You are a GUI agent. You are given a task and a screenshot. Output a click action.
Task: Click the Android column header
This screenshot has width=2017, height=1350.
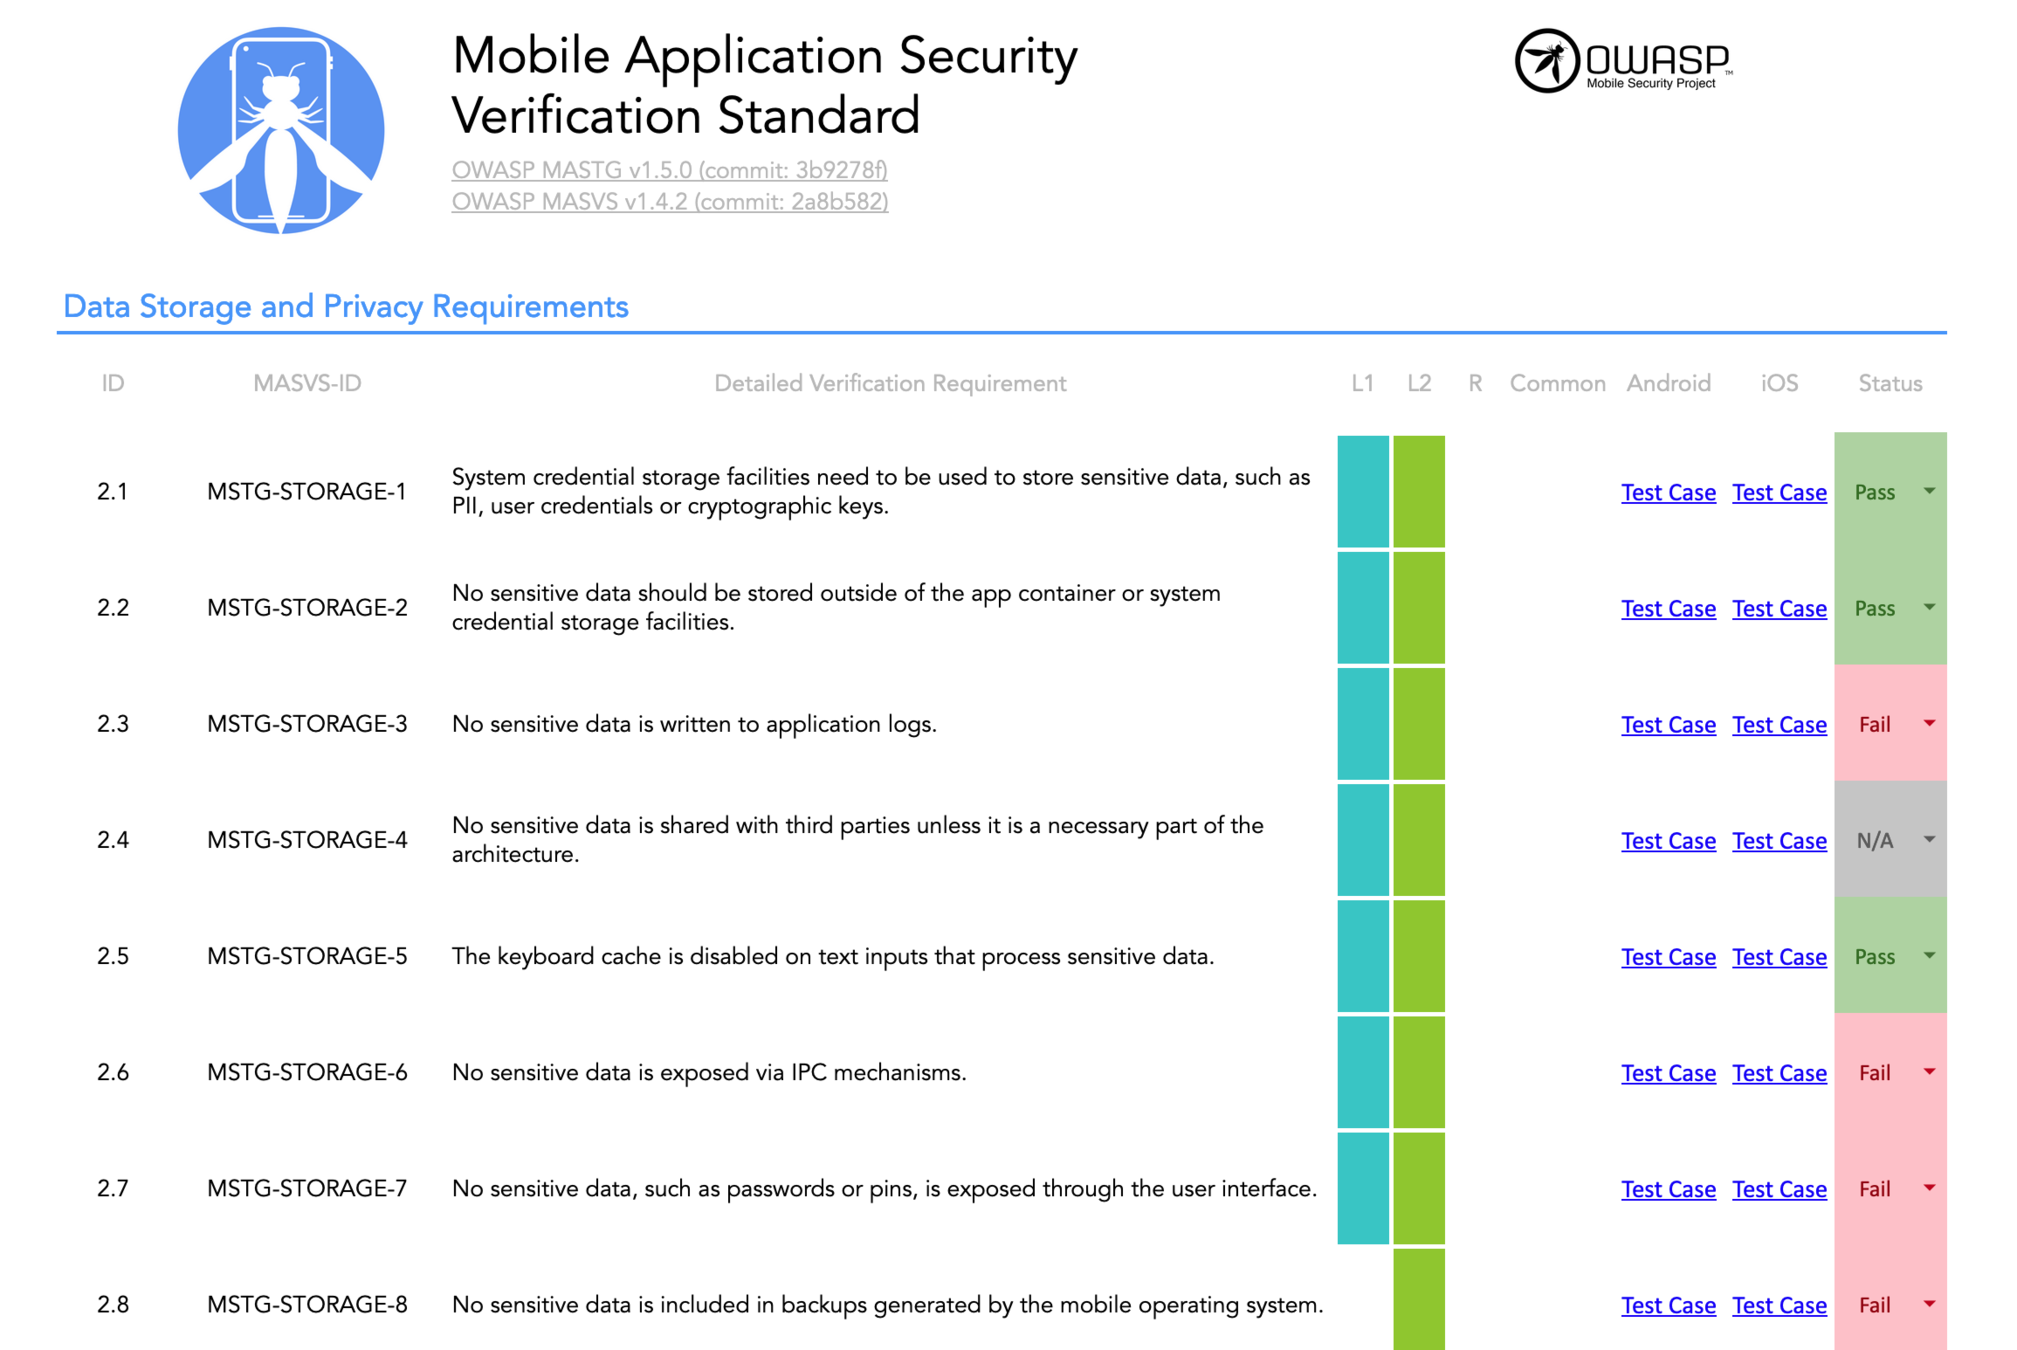point(1668,384)
